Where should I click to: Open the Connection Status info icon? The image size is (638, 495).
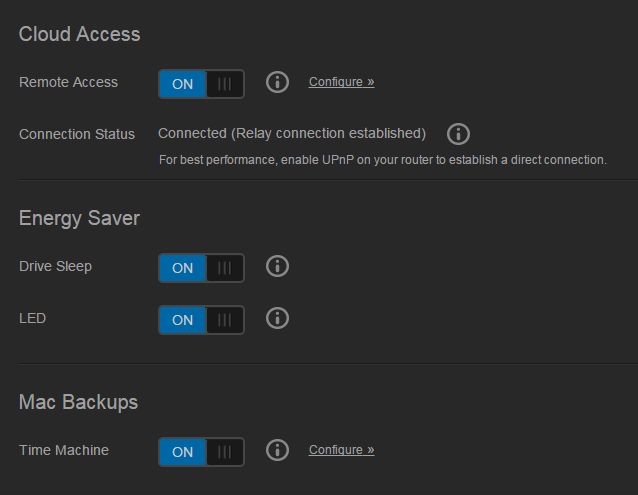(x=458, y=134)
